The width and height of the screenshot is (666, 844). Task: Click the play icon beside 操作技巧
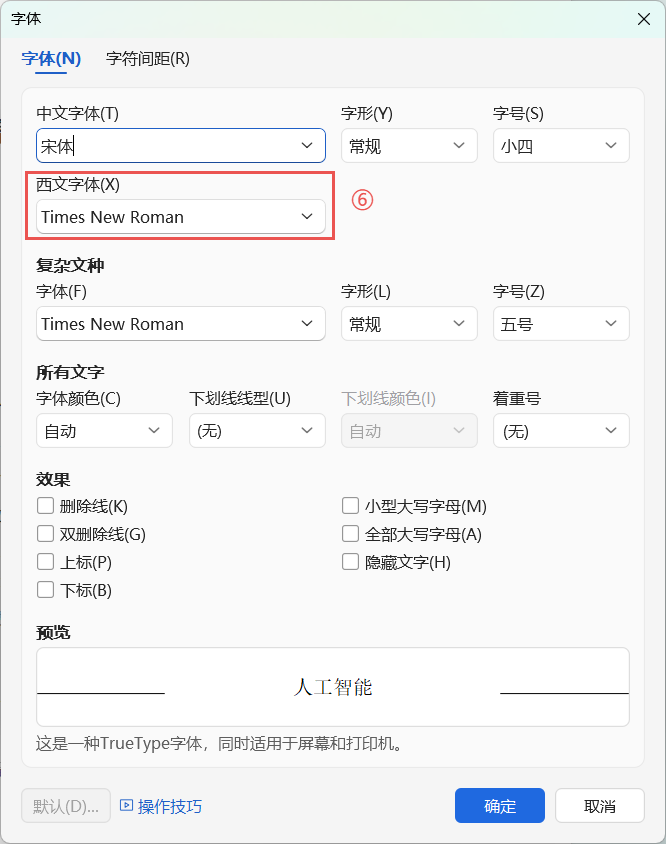(x=126, y=805)
